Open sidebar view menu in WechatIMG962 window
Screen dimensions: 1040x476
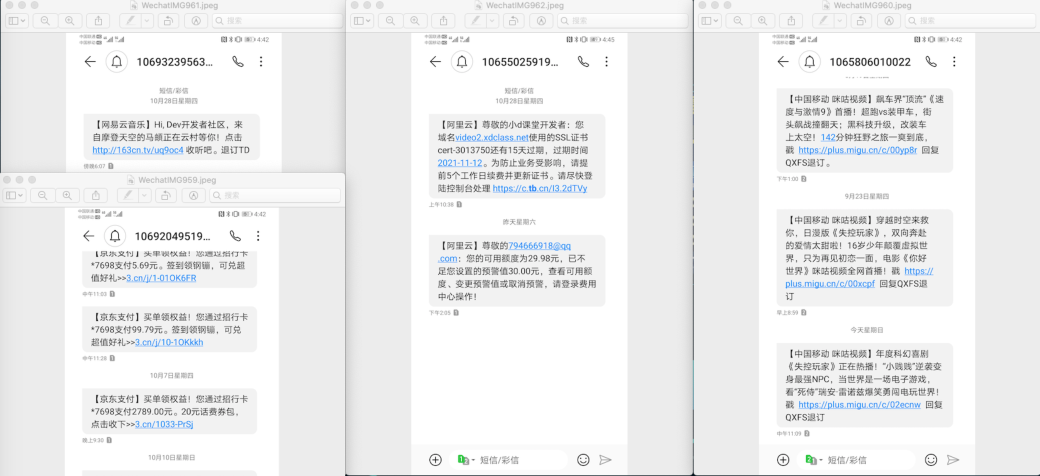coord(362,21)
